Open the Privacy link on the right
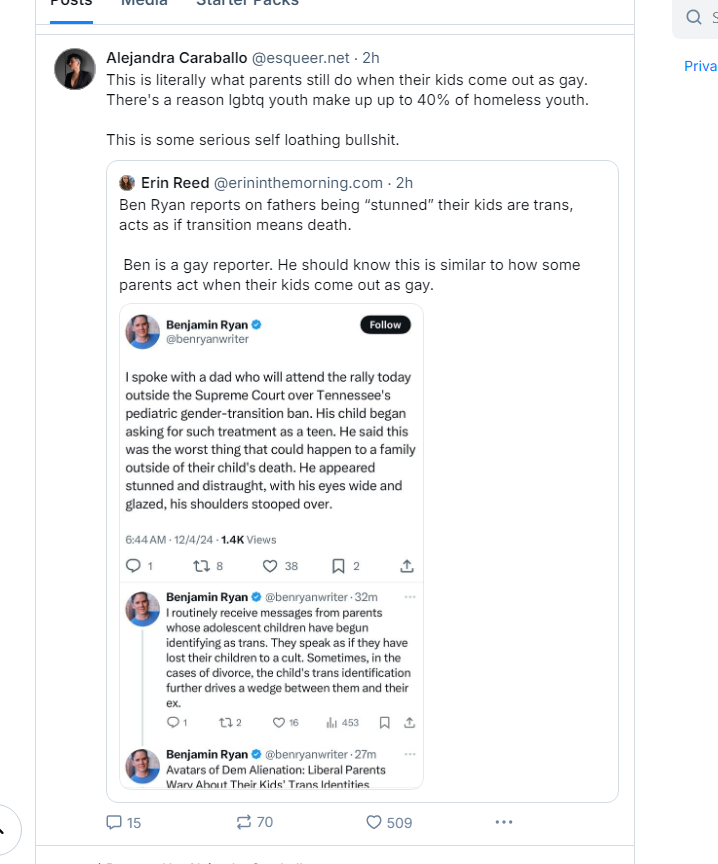Viewport: 718px width, 864px height. point(700,66)
